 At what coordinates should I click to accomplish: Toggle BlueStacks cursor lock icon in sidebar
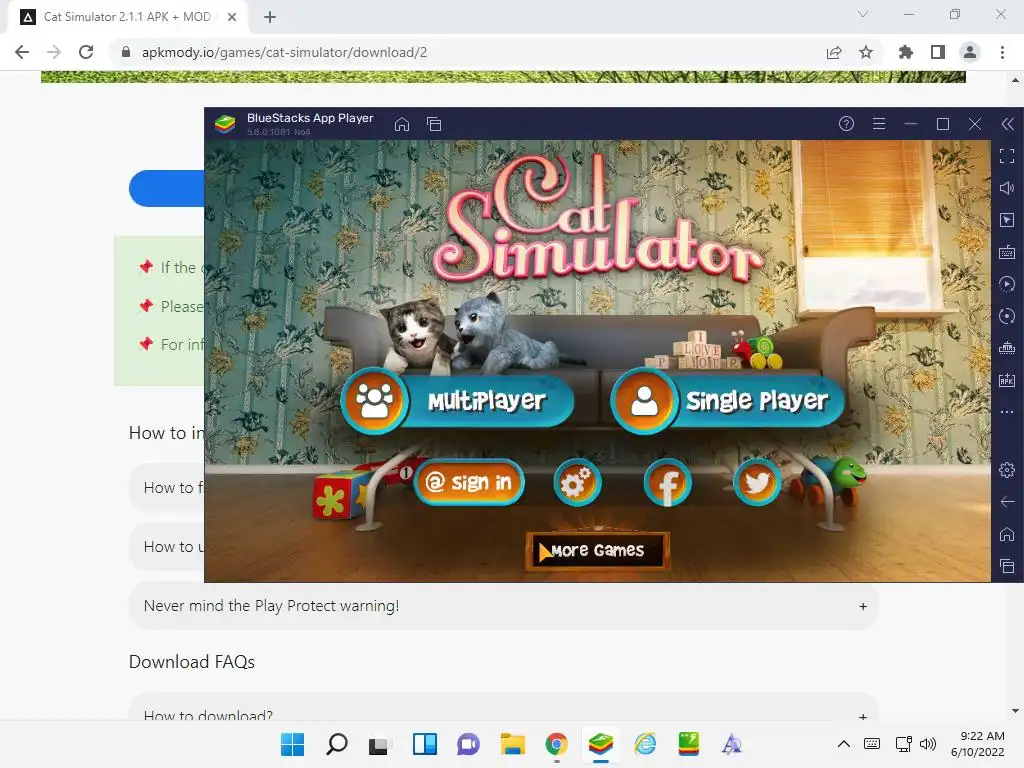point(1007,220)
